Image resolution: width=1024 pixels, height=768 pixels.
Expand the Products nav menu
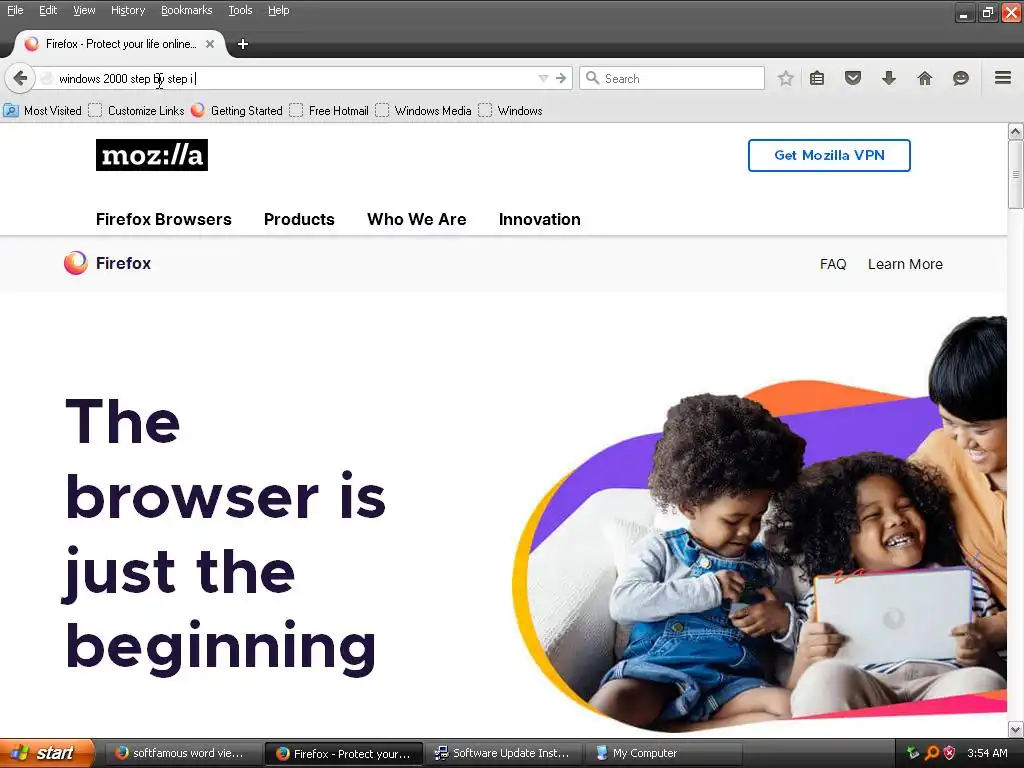[299, 219]
